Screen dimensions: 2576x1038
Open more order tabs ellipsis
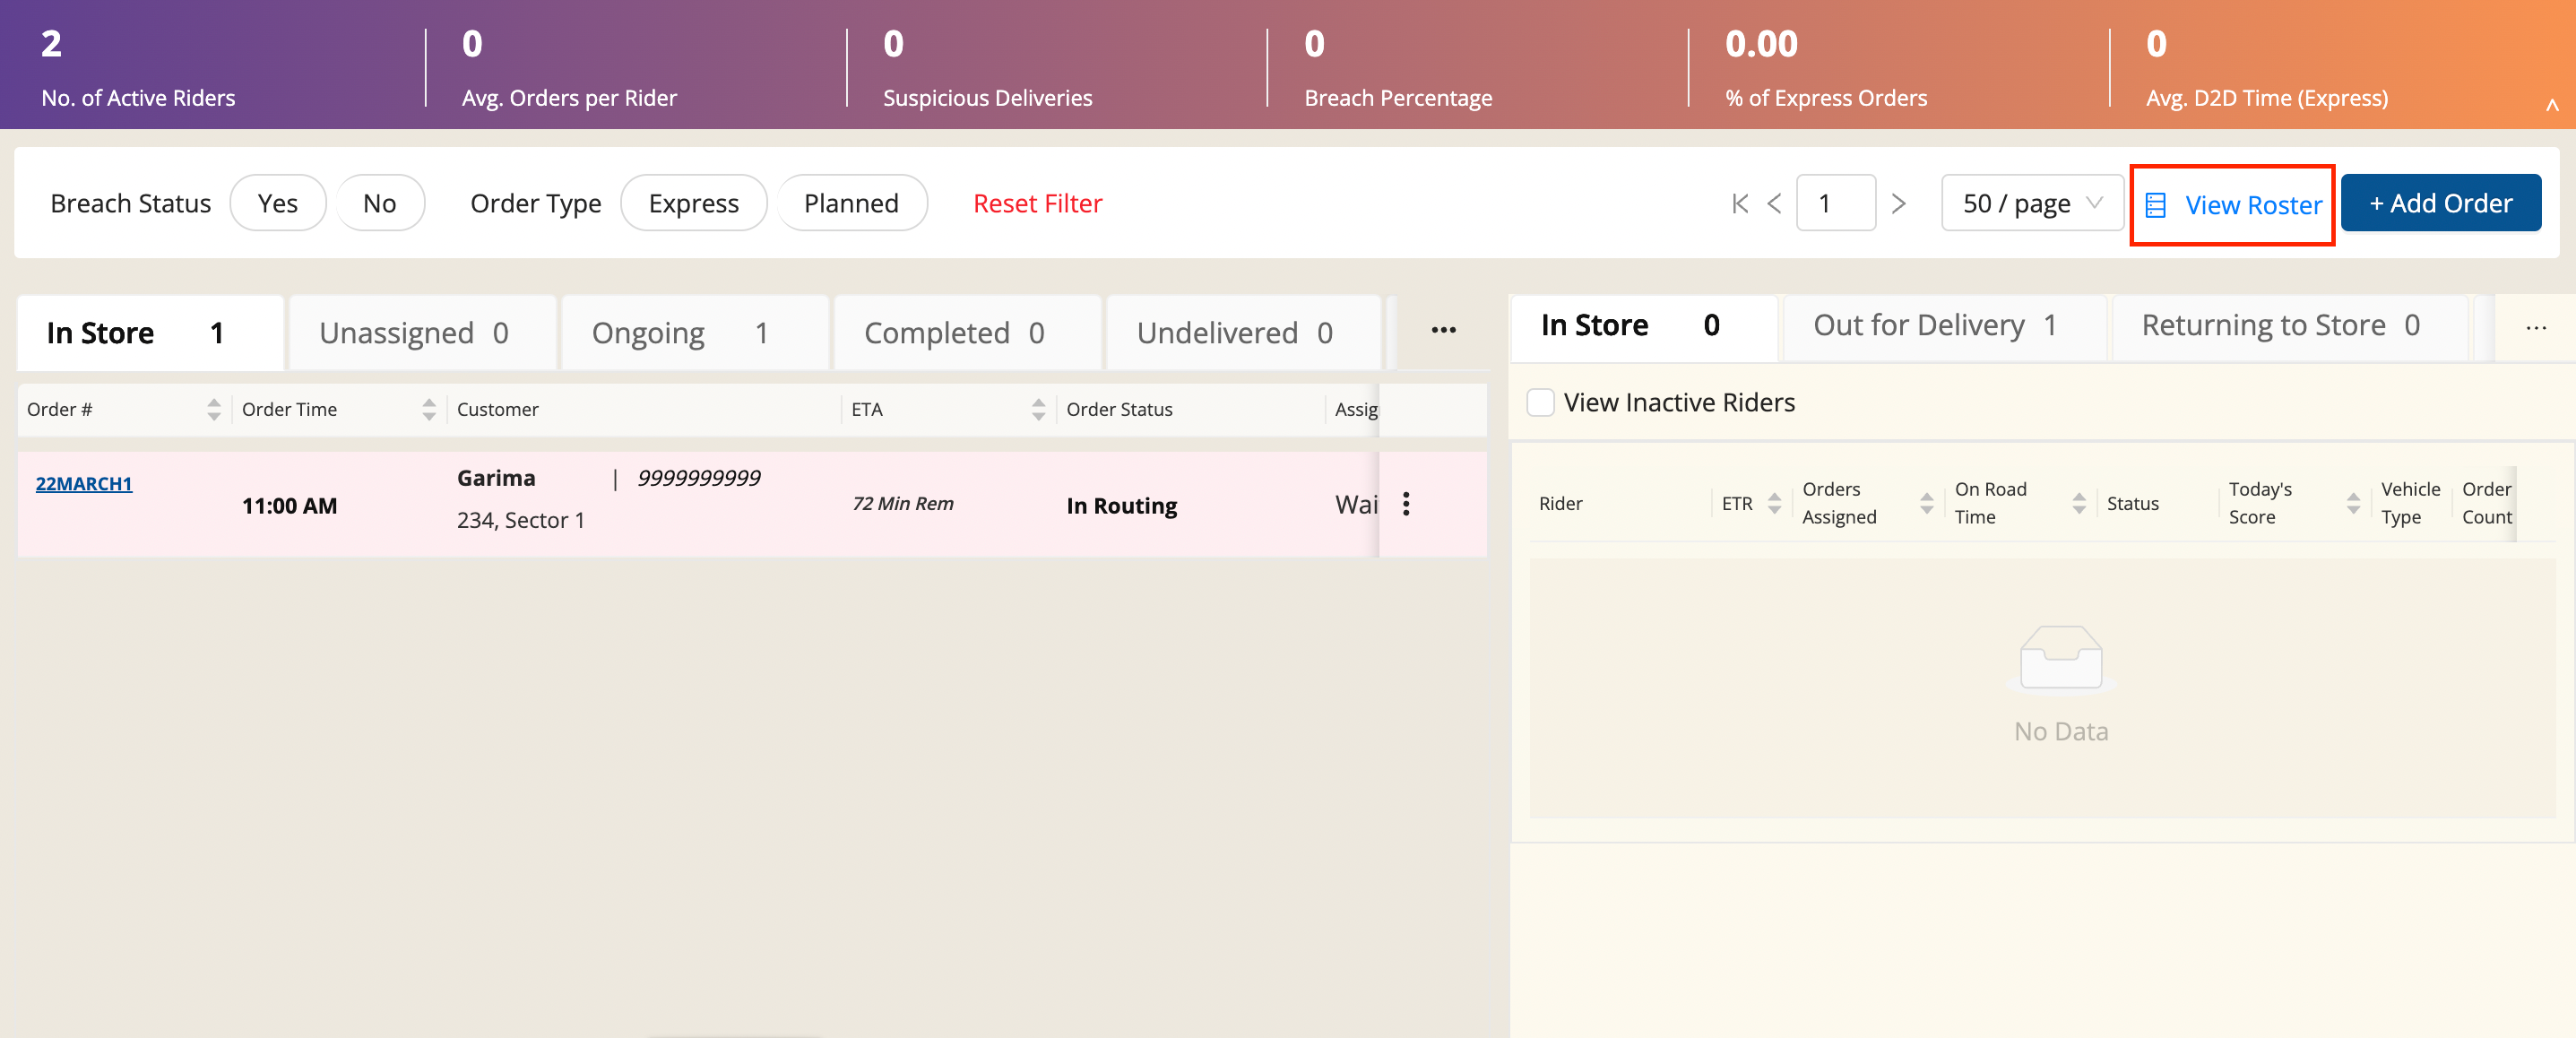(x=1443, y=331)
